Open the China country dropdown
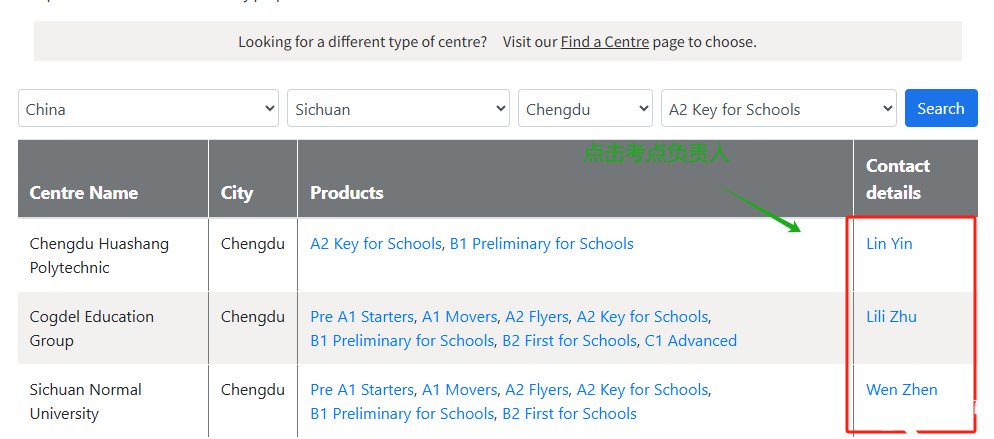This screenshot has width=994, height=439. (148, 108)
